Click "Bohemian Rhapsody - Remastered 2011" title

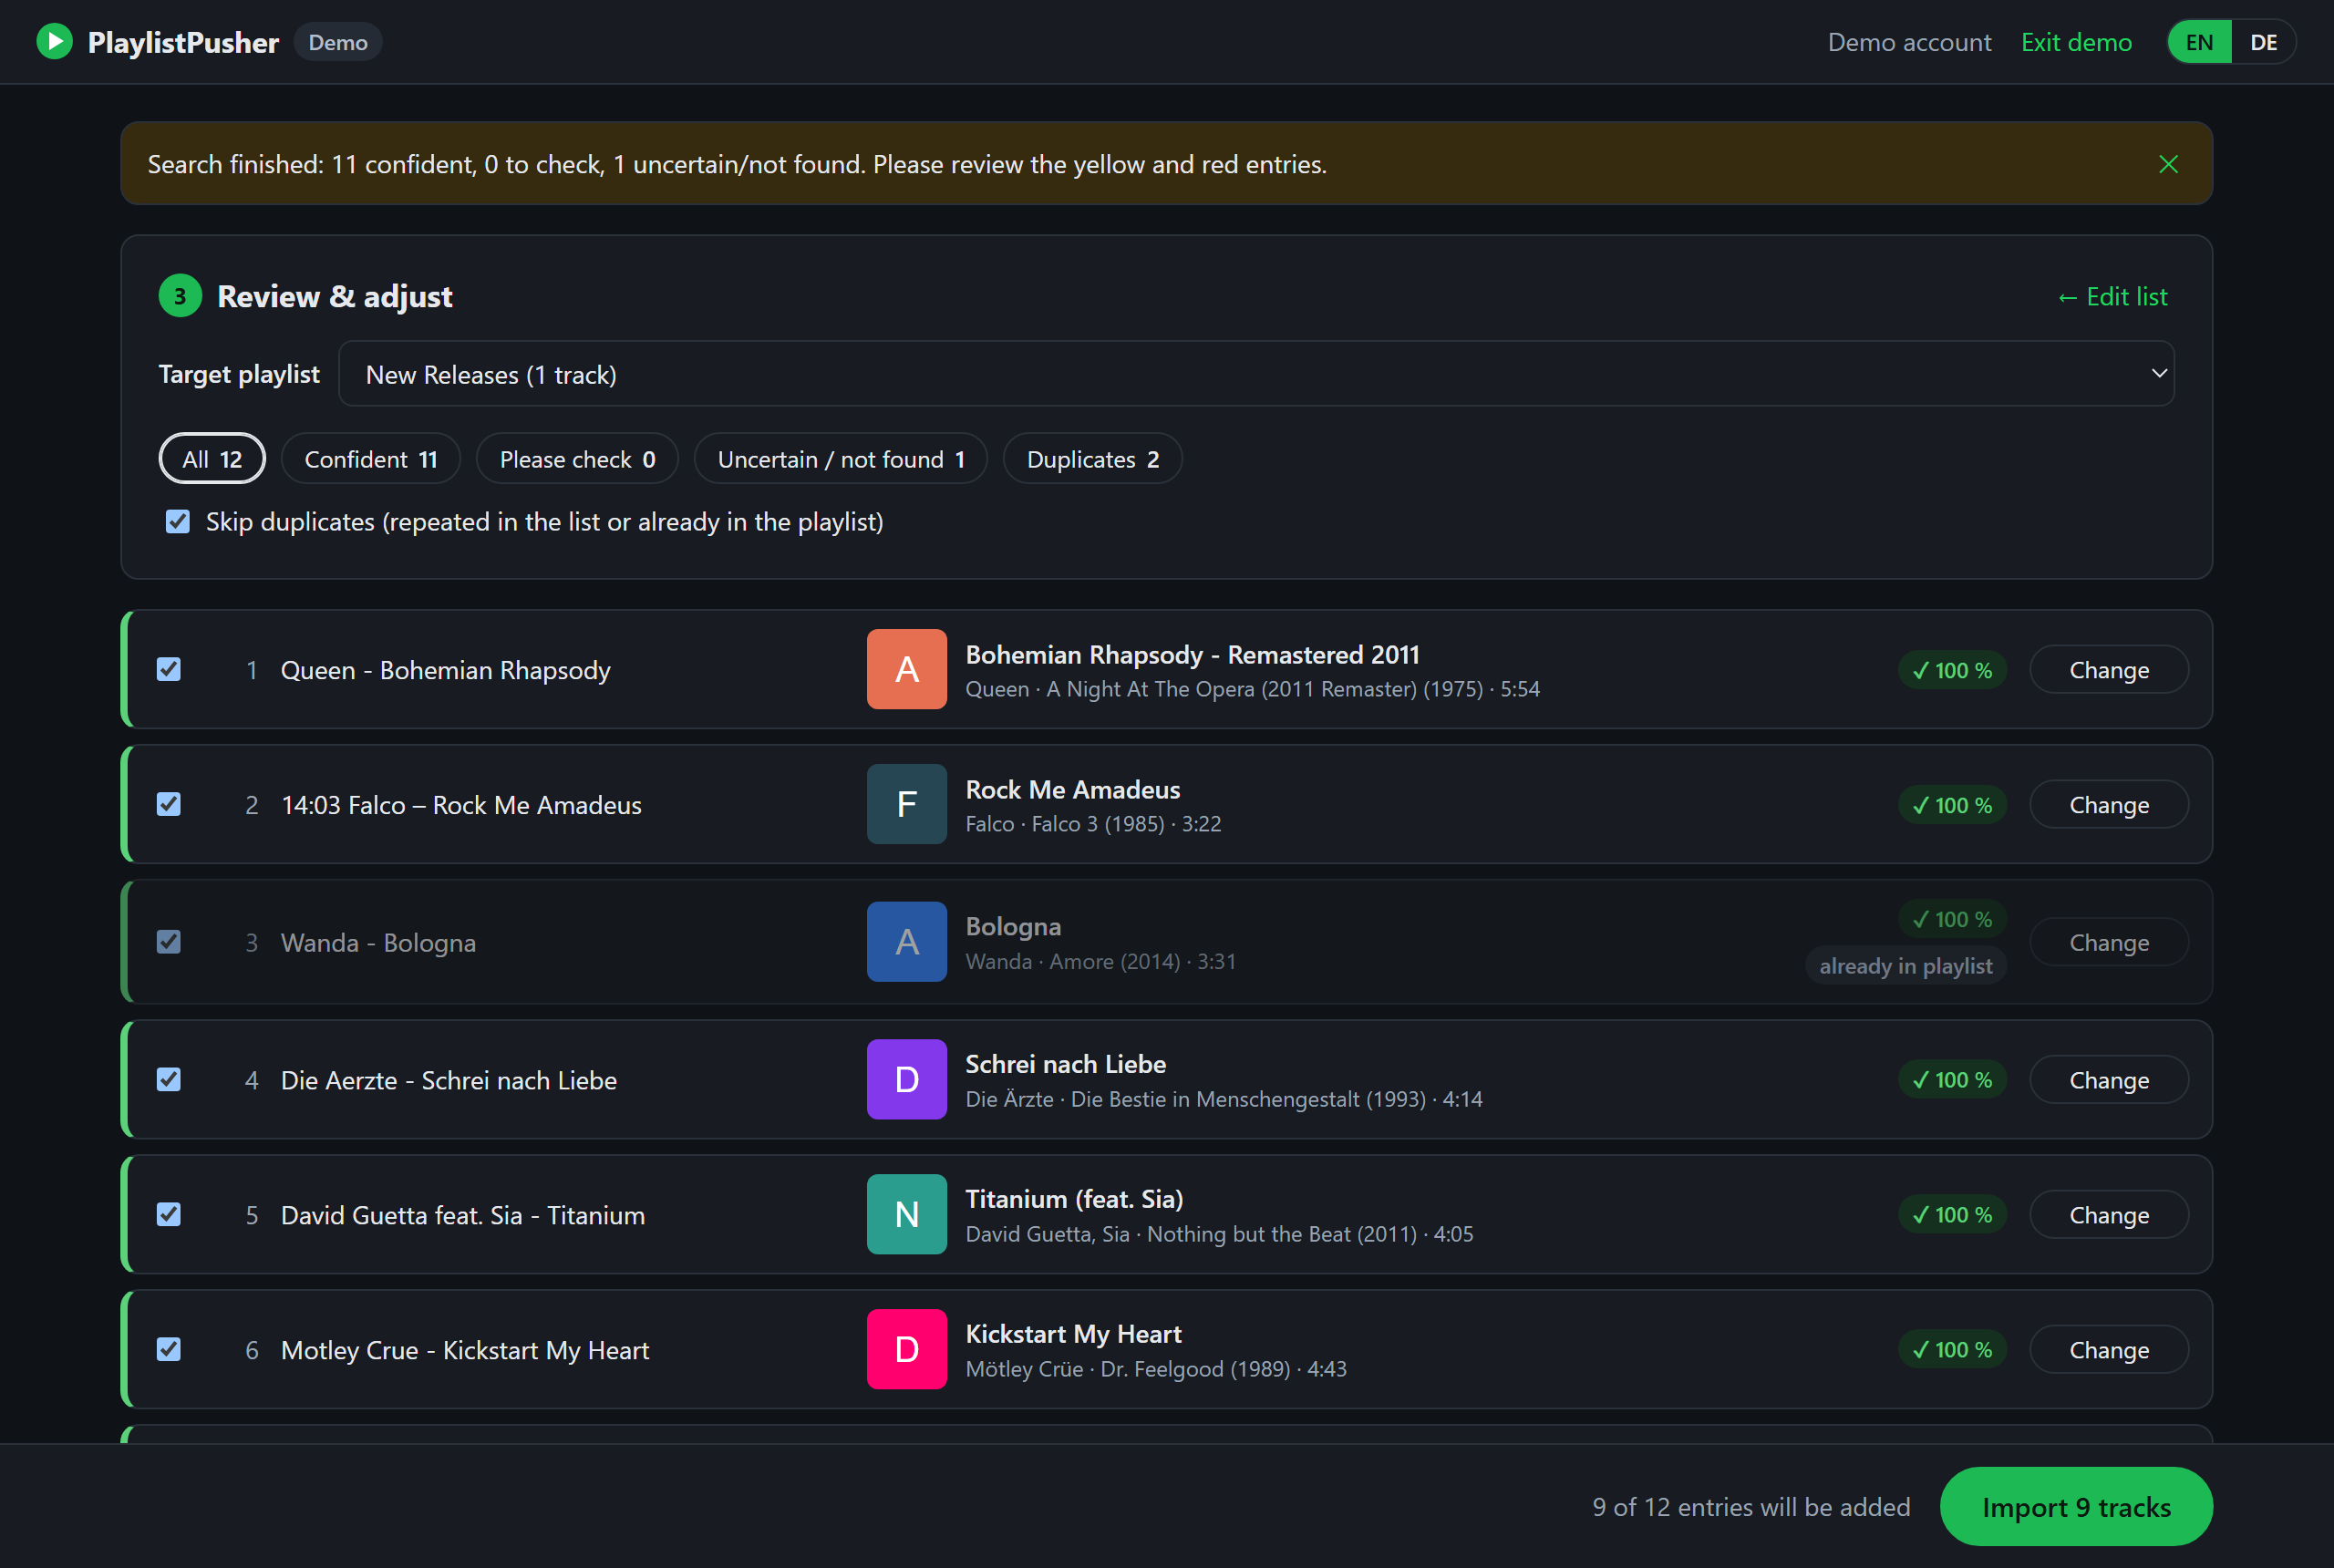(1192, 654)
